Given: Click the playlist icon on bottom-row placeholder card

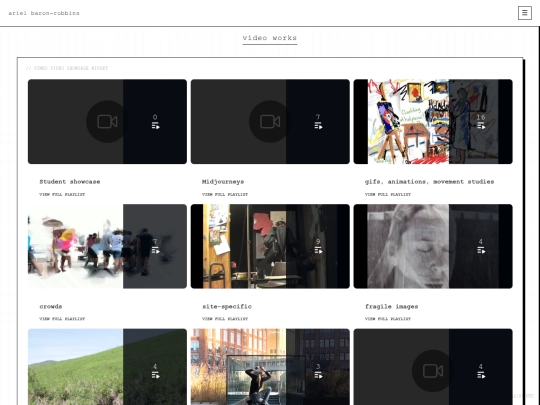Looking at the screenshot, I should point(481,375).
